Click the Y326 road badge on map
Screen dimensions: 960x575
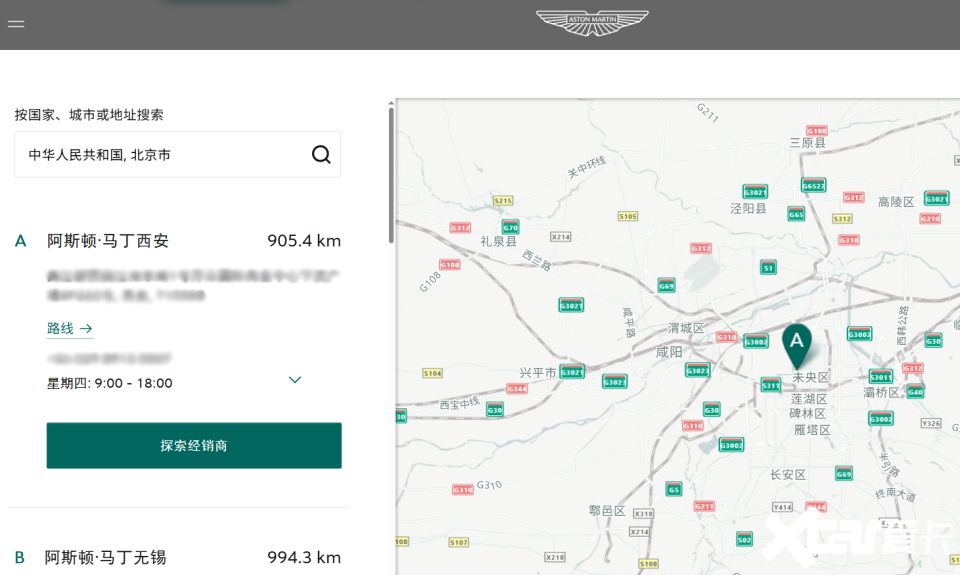pyautogui.click(x=931, y=423)
